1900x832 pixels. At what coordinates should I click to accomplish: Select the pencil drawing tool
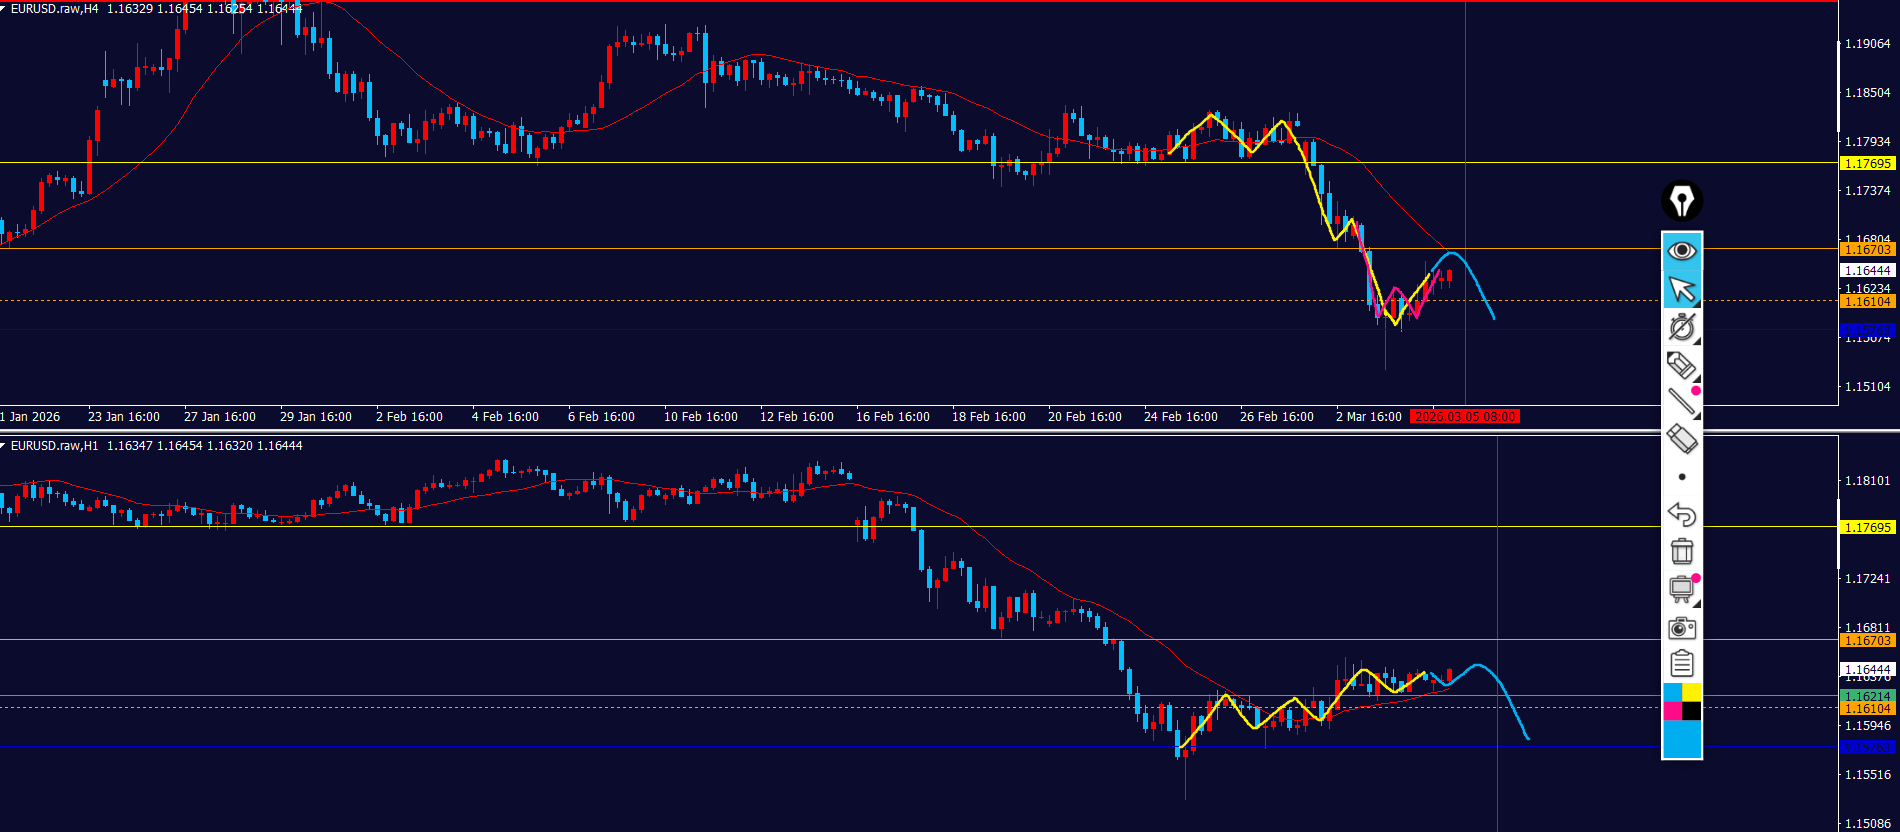point(1681,365)
